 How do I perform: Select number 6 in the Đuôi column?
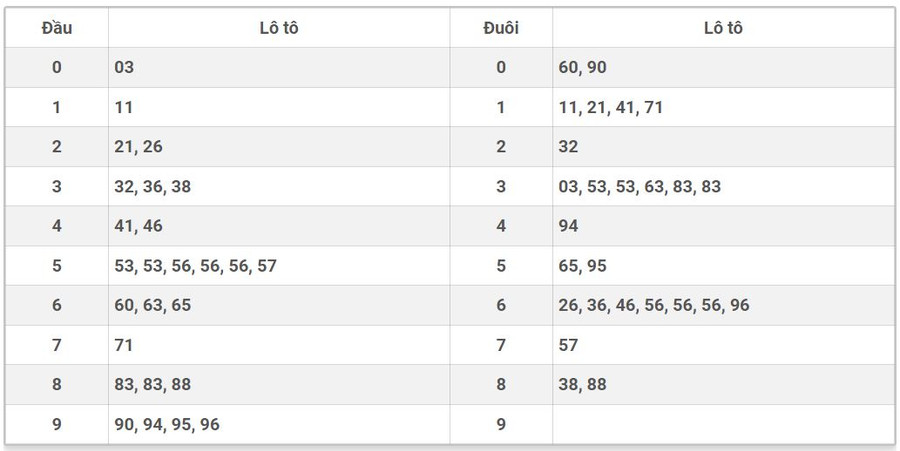click(500, 305)
